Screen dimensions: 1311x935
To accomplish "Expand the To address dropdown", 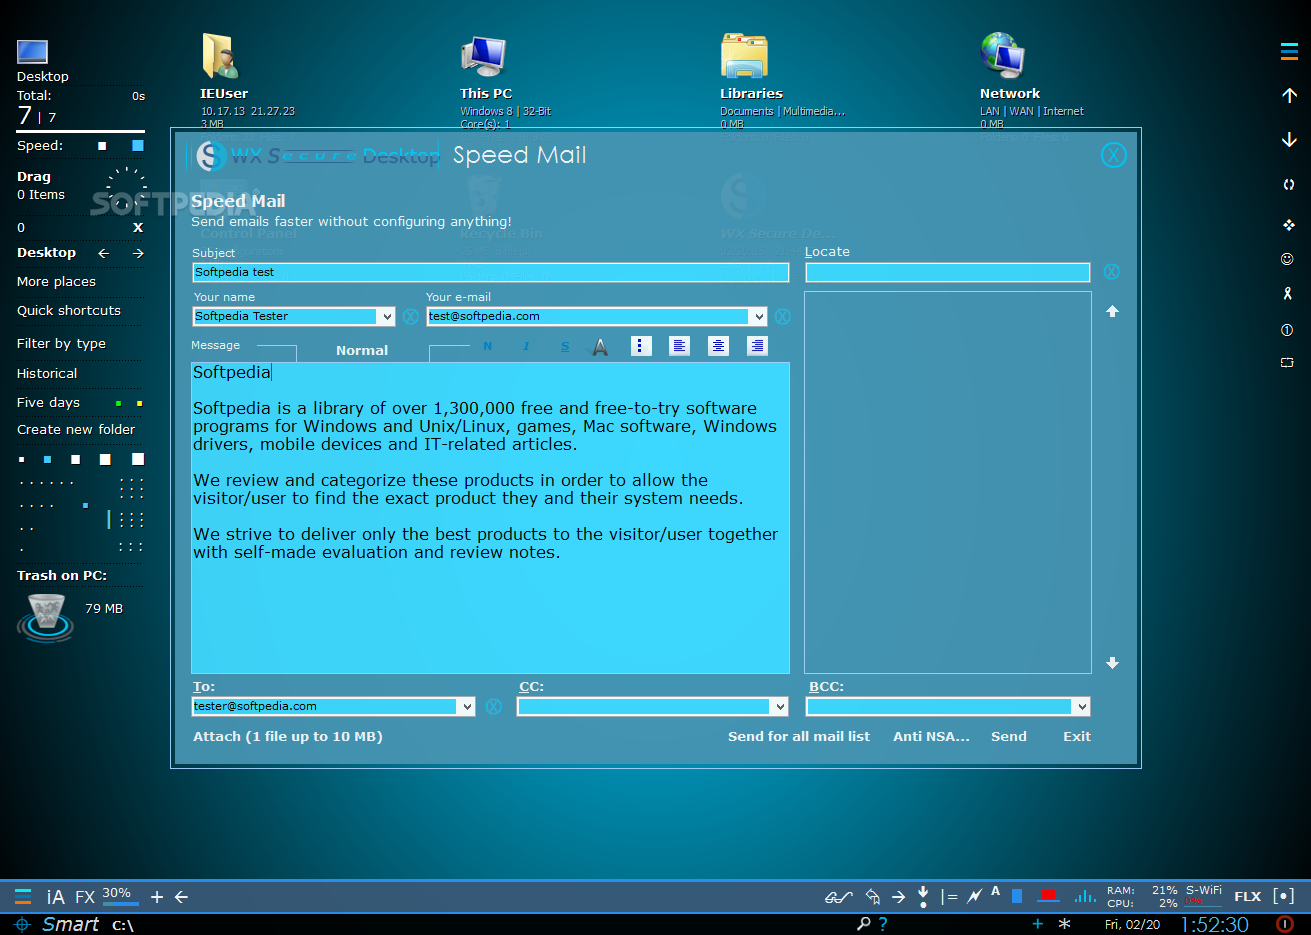I will coord(466,706).
